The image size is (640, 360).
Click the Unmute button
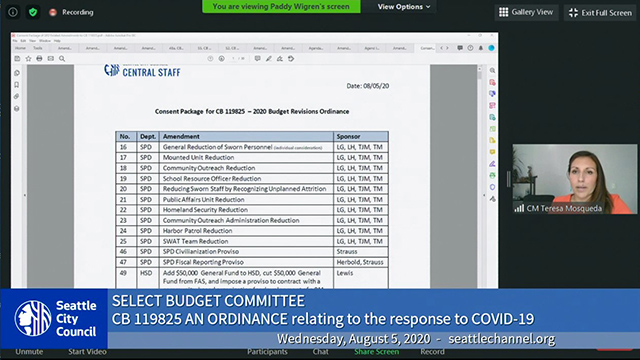click(x=29, y=351)
